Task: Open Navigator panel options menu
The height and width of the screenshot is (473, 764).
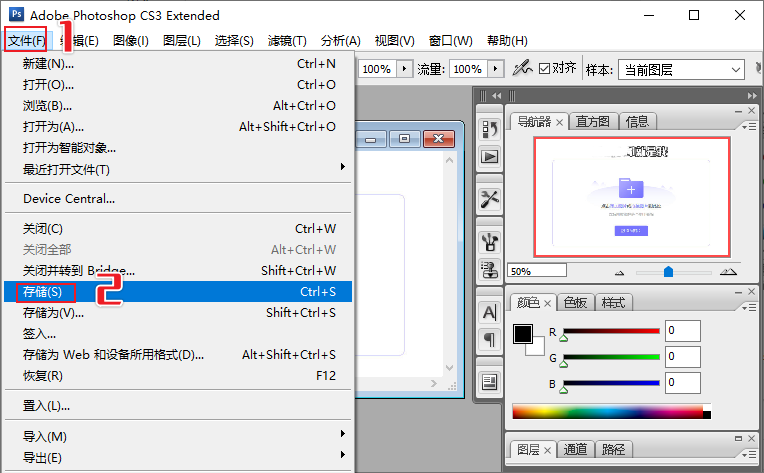Action: pyautogui.click(x=749, y=127)
